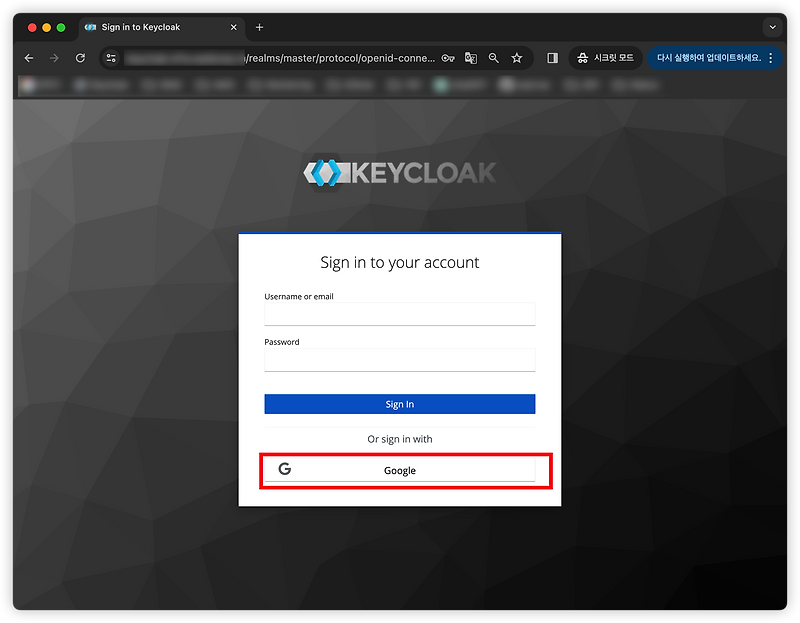Open the tab search chevron at top right

[773, 27]
